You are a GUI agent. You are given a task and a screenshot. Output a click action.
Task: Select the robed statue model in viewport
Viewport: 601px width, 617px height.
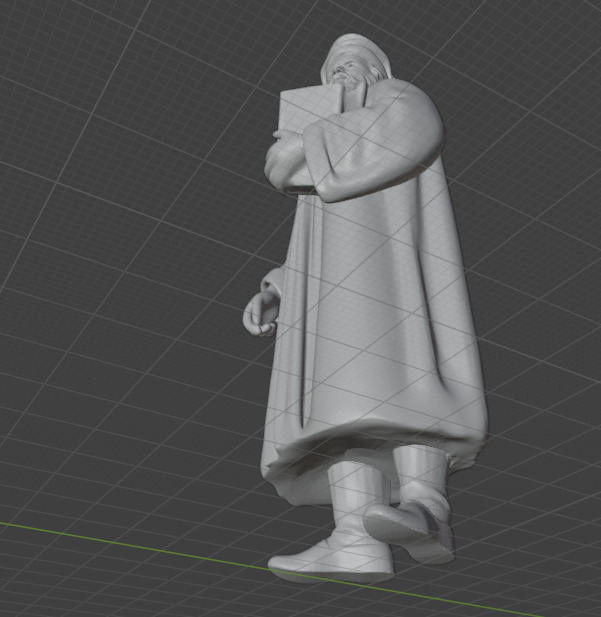tap(366, 307)
